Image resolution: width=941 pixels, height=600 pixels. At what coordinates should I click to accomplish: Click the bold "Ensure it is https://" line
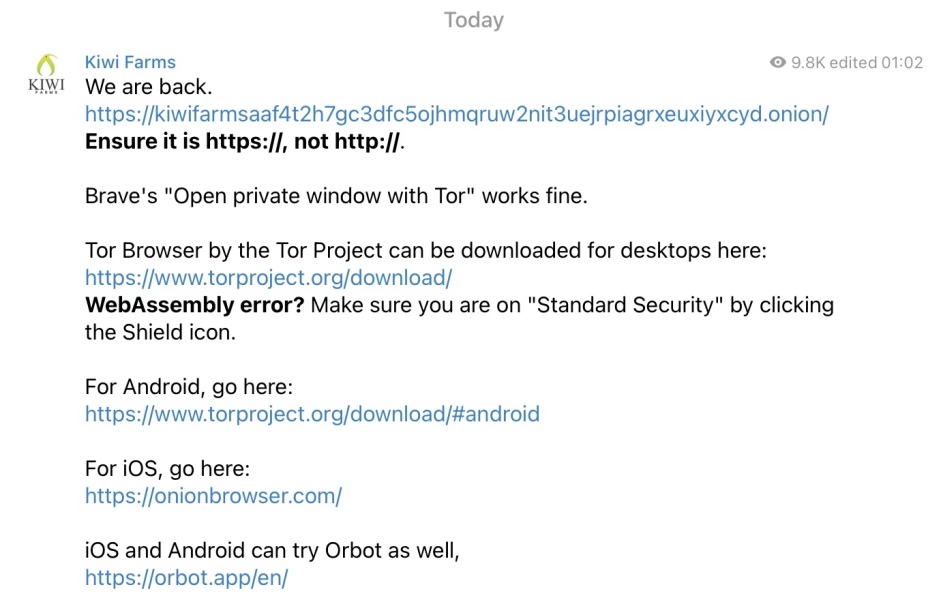click(x=245, y=141)
